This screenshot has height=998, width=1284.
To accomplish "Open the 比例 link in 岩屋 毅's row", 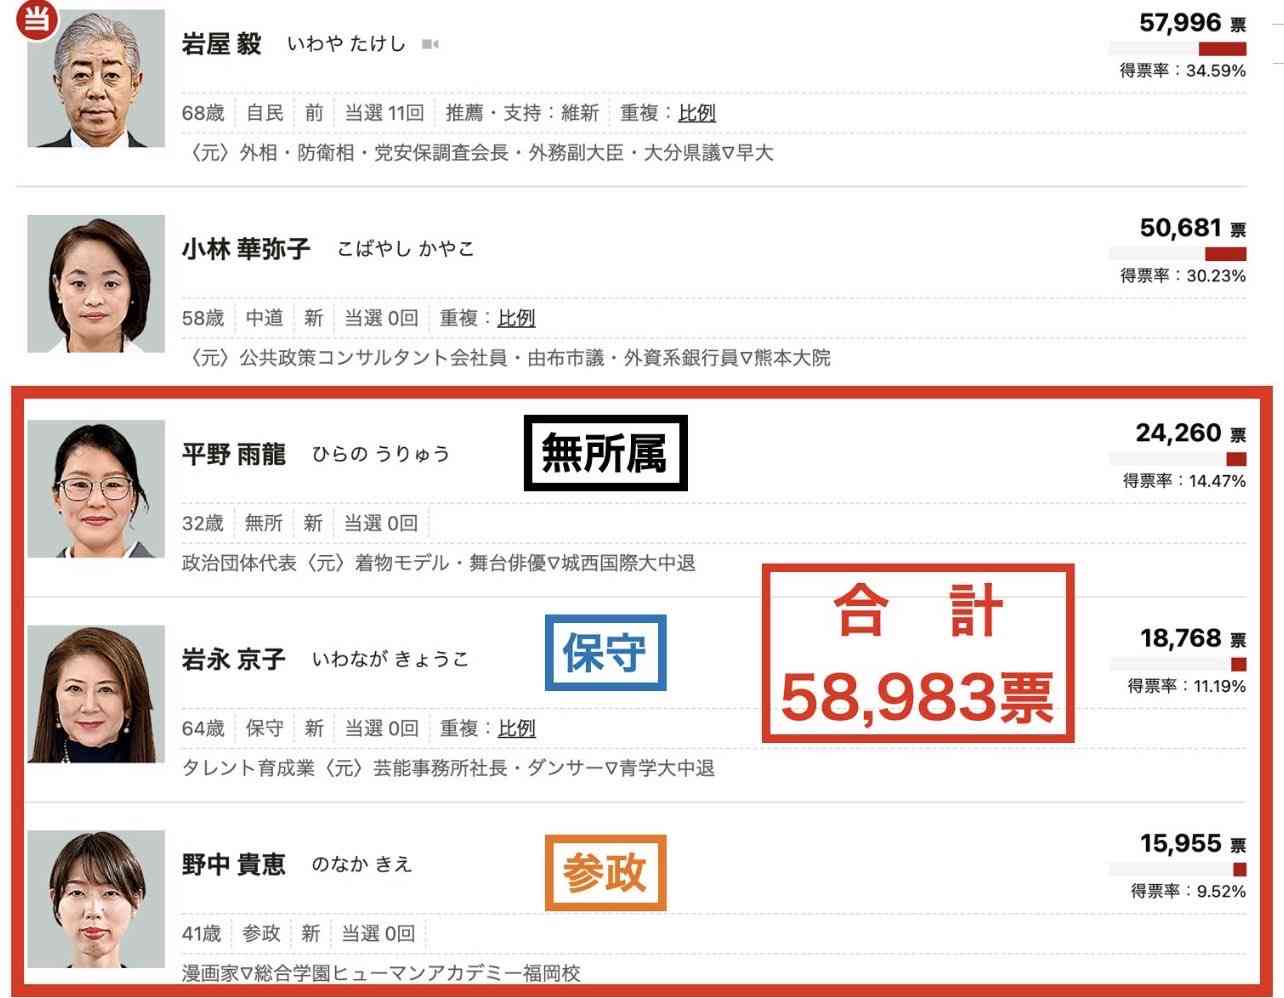I will pos(697,113).
